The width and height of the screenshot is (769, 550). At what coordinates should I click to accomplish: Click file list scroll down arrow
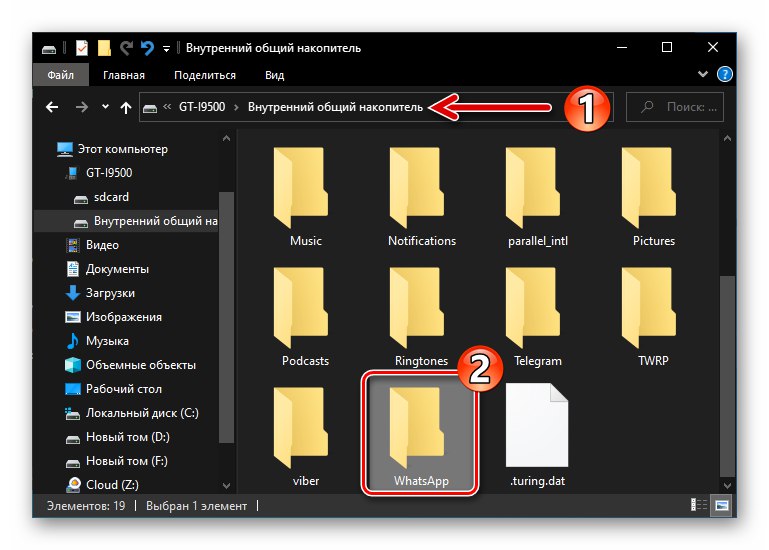click(727, 486)
